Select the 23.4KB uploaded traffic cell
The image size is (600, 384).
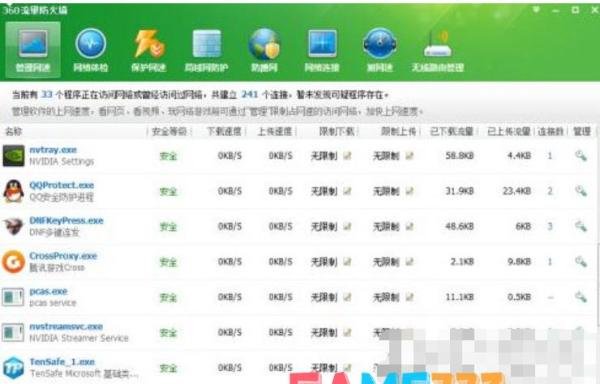coord(517,191)
